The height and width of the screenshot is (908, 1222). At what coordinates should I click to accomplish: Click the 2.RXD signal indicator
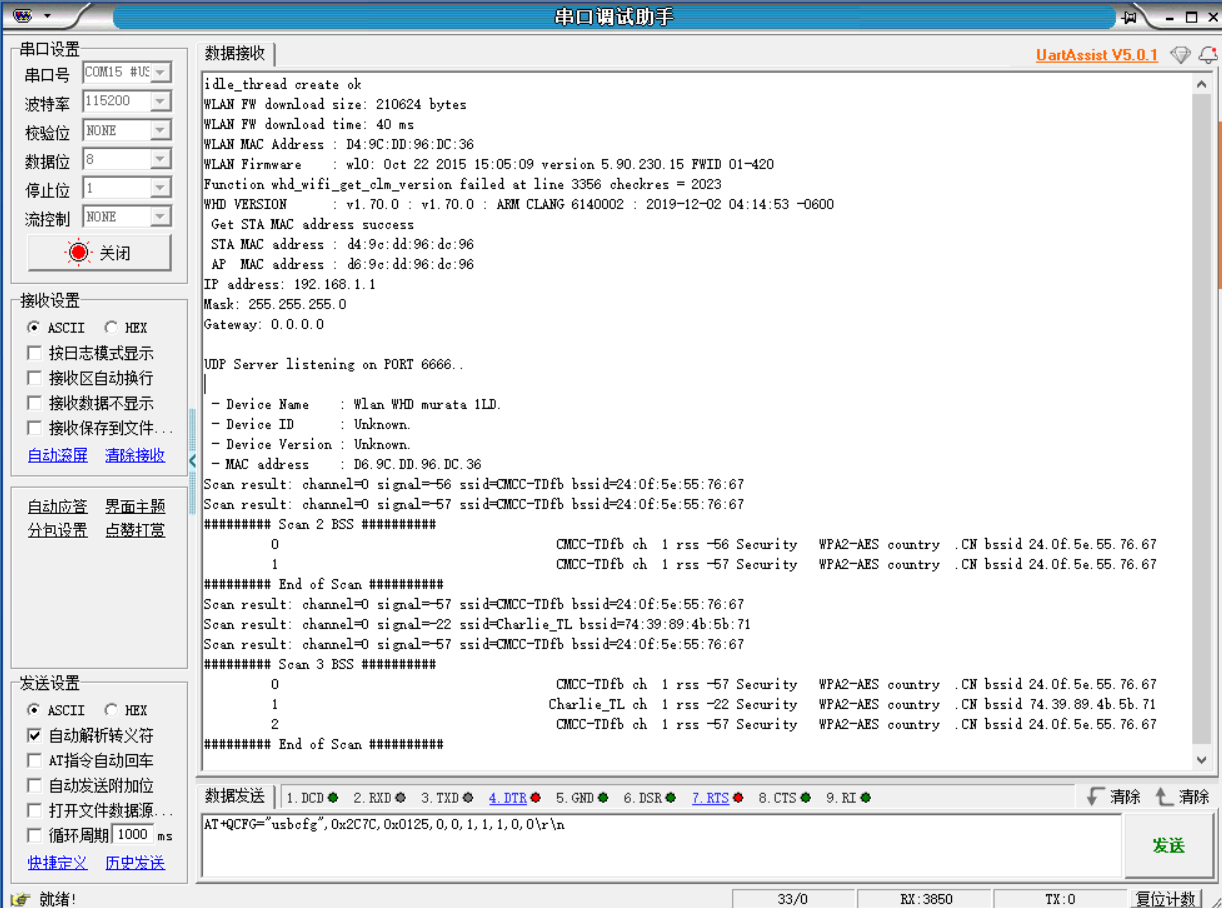379,798
